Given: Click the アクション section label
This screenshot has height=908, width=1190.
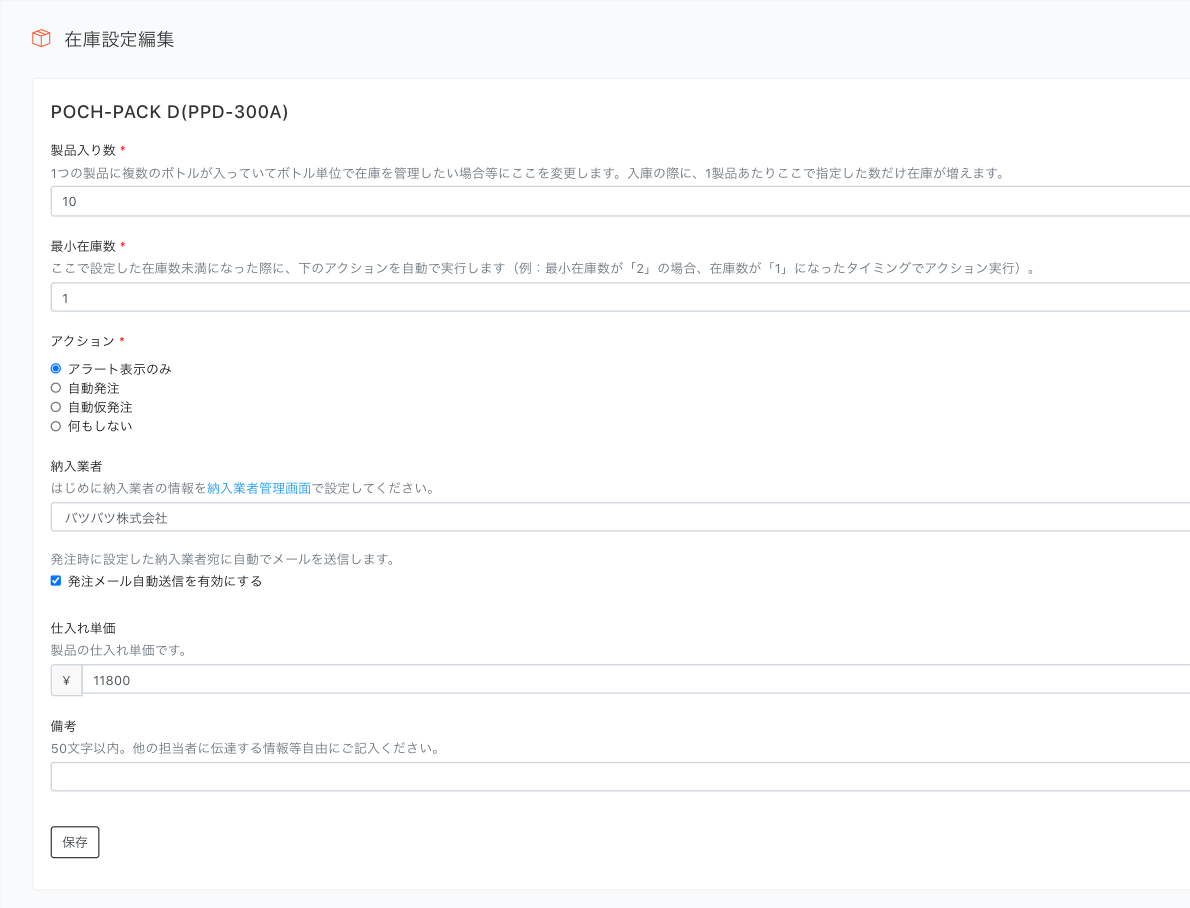Looking at the screenshot, I should click(x=83, y=341).
